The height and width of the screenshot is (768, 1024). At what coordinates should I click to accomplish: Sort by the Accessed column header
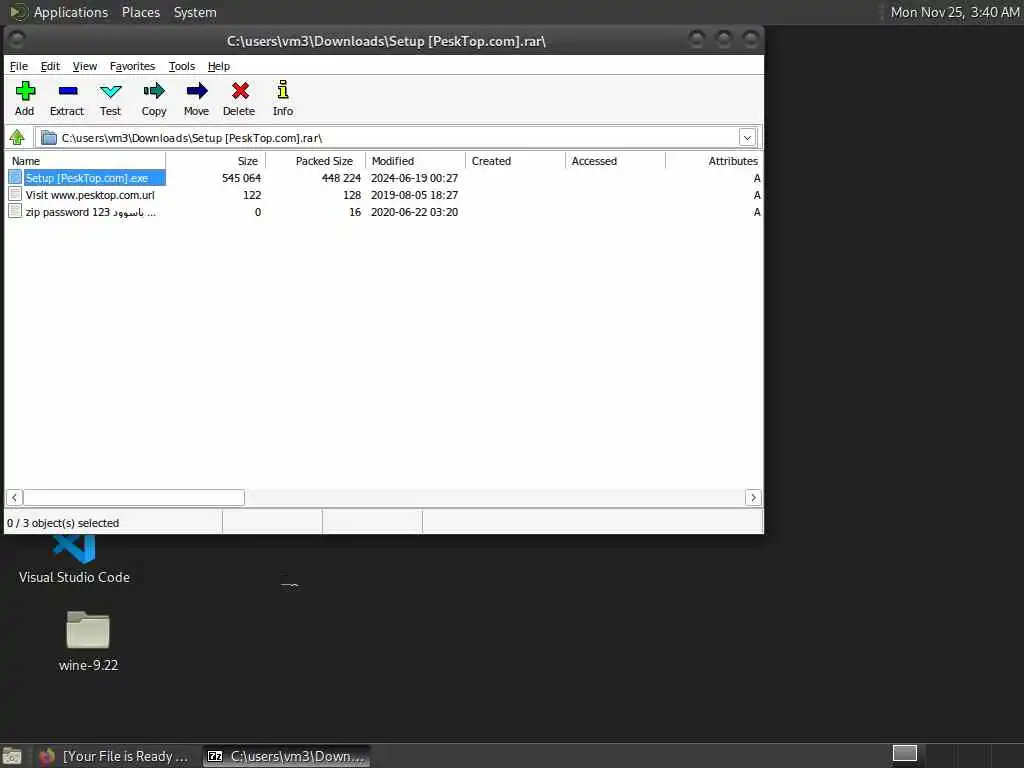coord(615,161)
